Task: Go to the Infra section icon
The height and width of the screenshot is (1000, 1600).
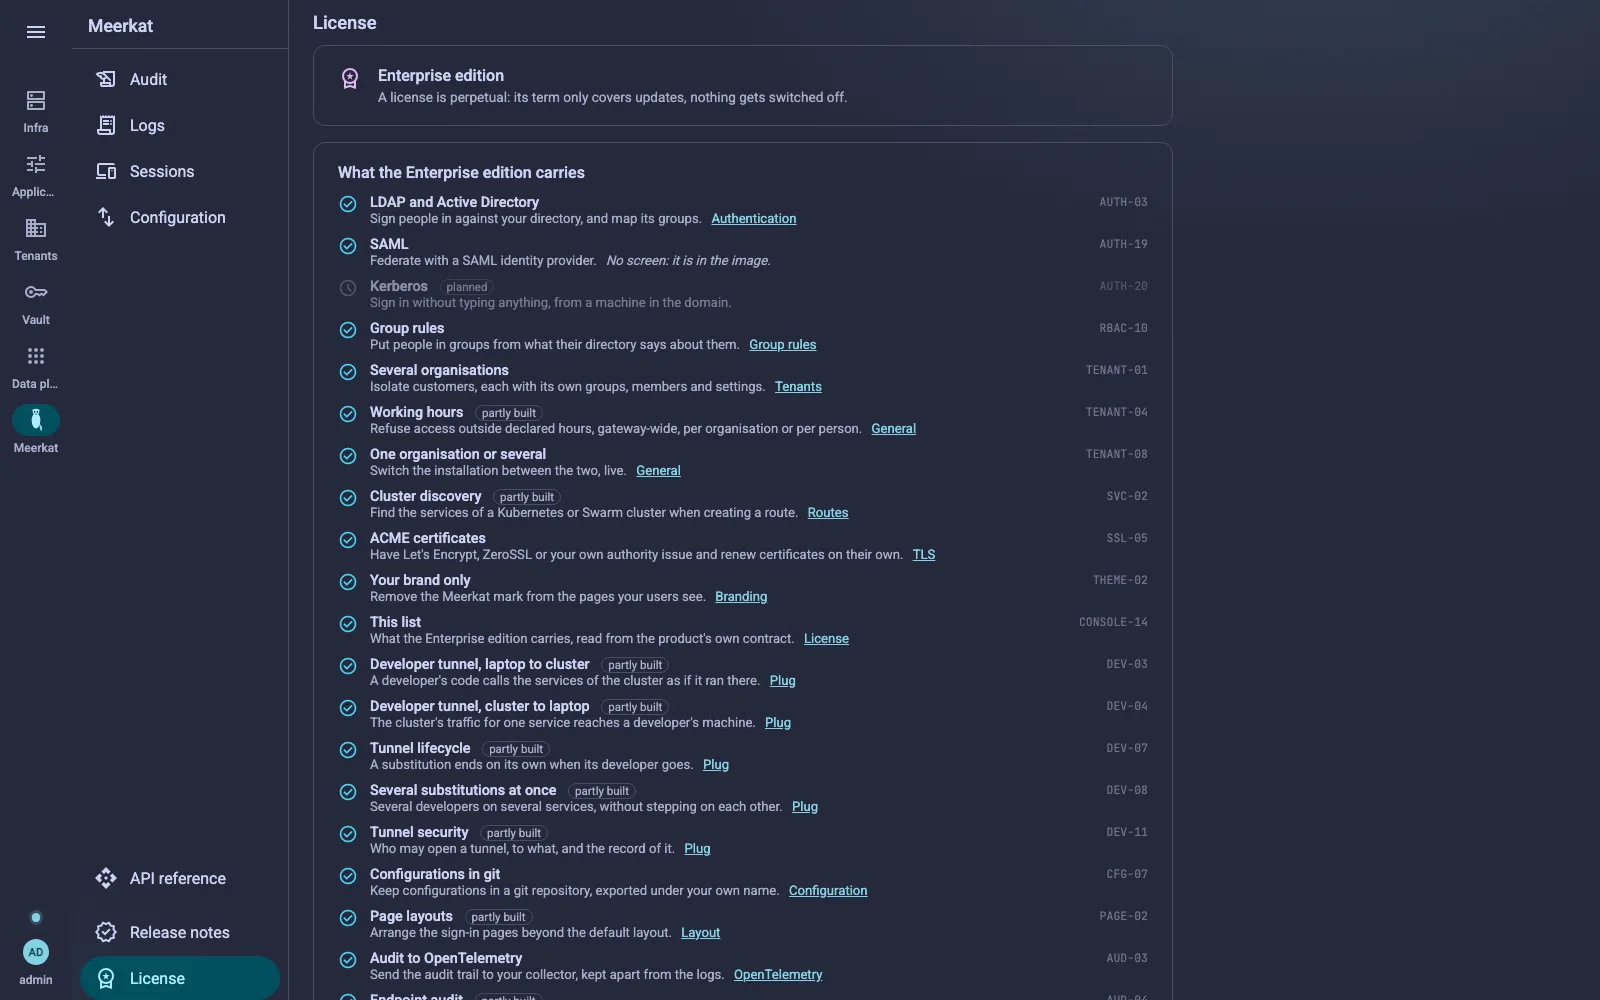Action: click(x=36, y=100)
